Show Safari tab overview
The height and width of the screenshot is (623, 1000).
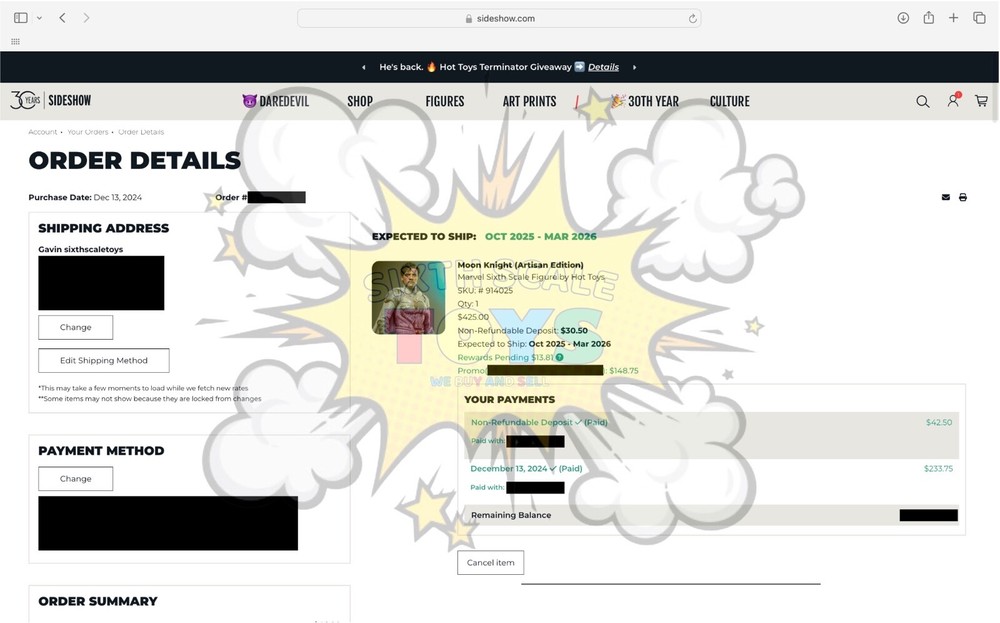(980, 18)
